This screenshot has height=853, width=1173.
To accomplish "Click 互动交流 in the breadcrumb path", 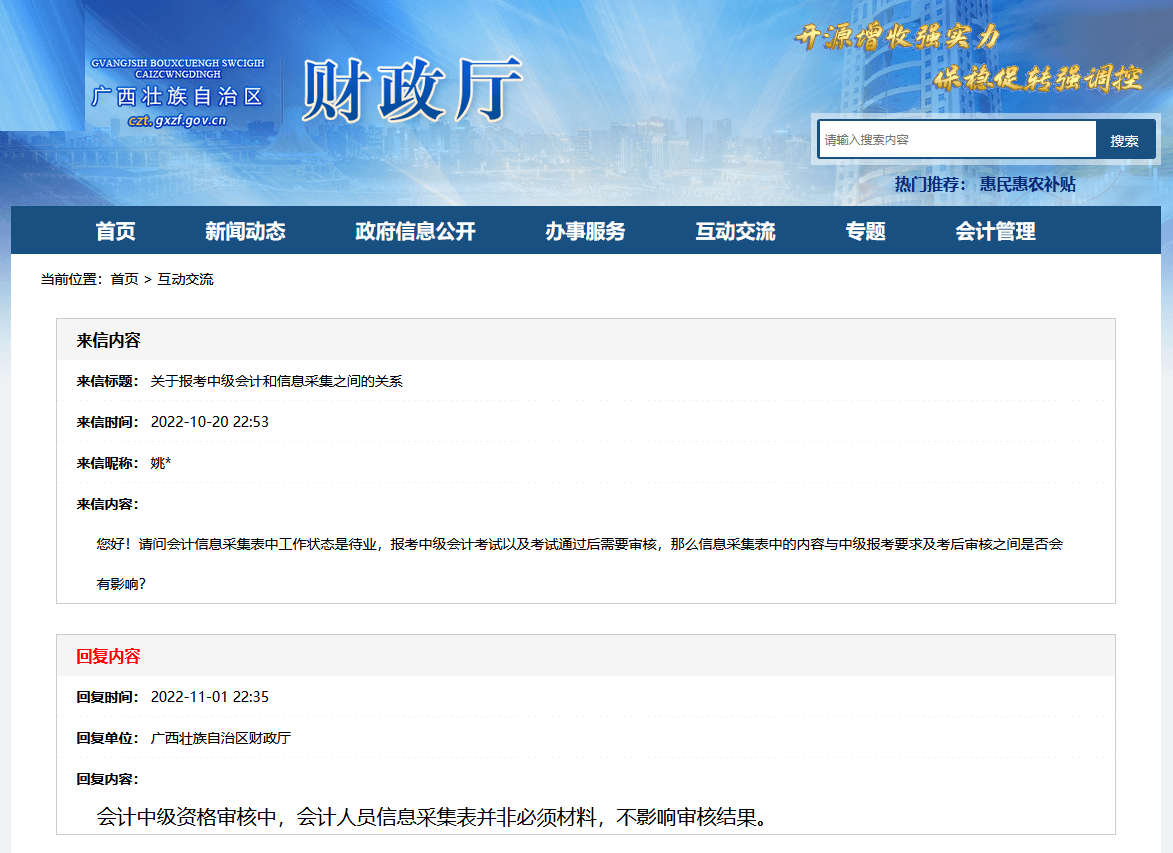I will pyautogui.click(x=185, y=279).
